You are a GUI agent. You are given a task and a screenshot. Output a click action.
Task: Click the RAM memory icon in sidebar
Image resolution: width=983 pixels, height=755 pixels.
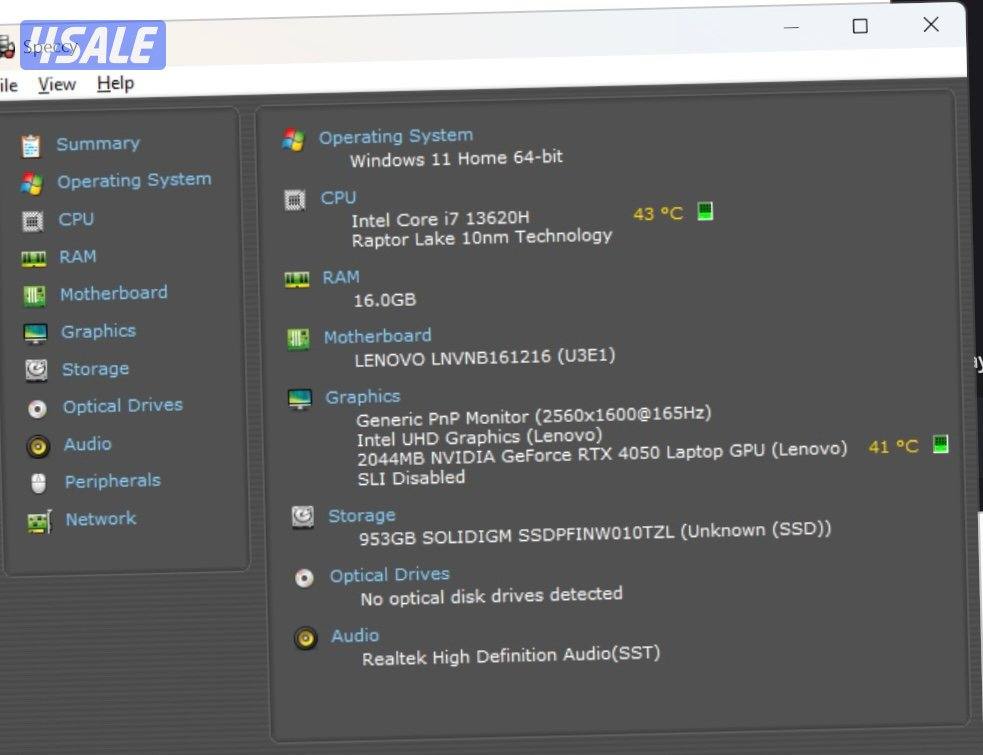point(33,256)
